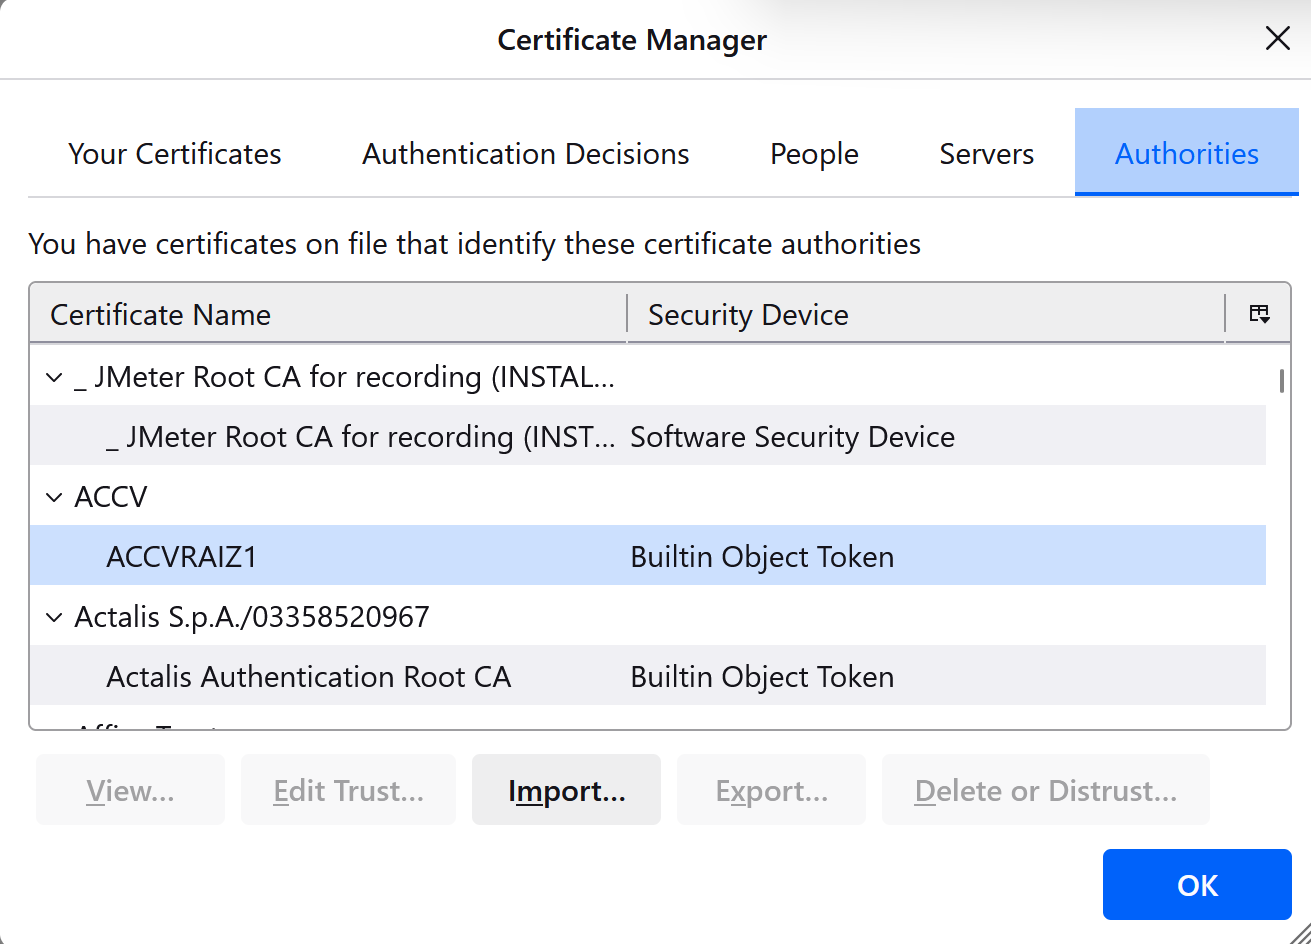The width and height of the screenshot is (1311, 944).
Task: Click the Edit Trust... button
Action: [348, 790]
